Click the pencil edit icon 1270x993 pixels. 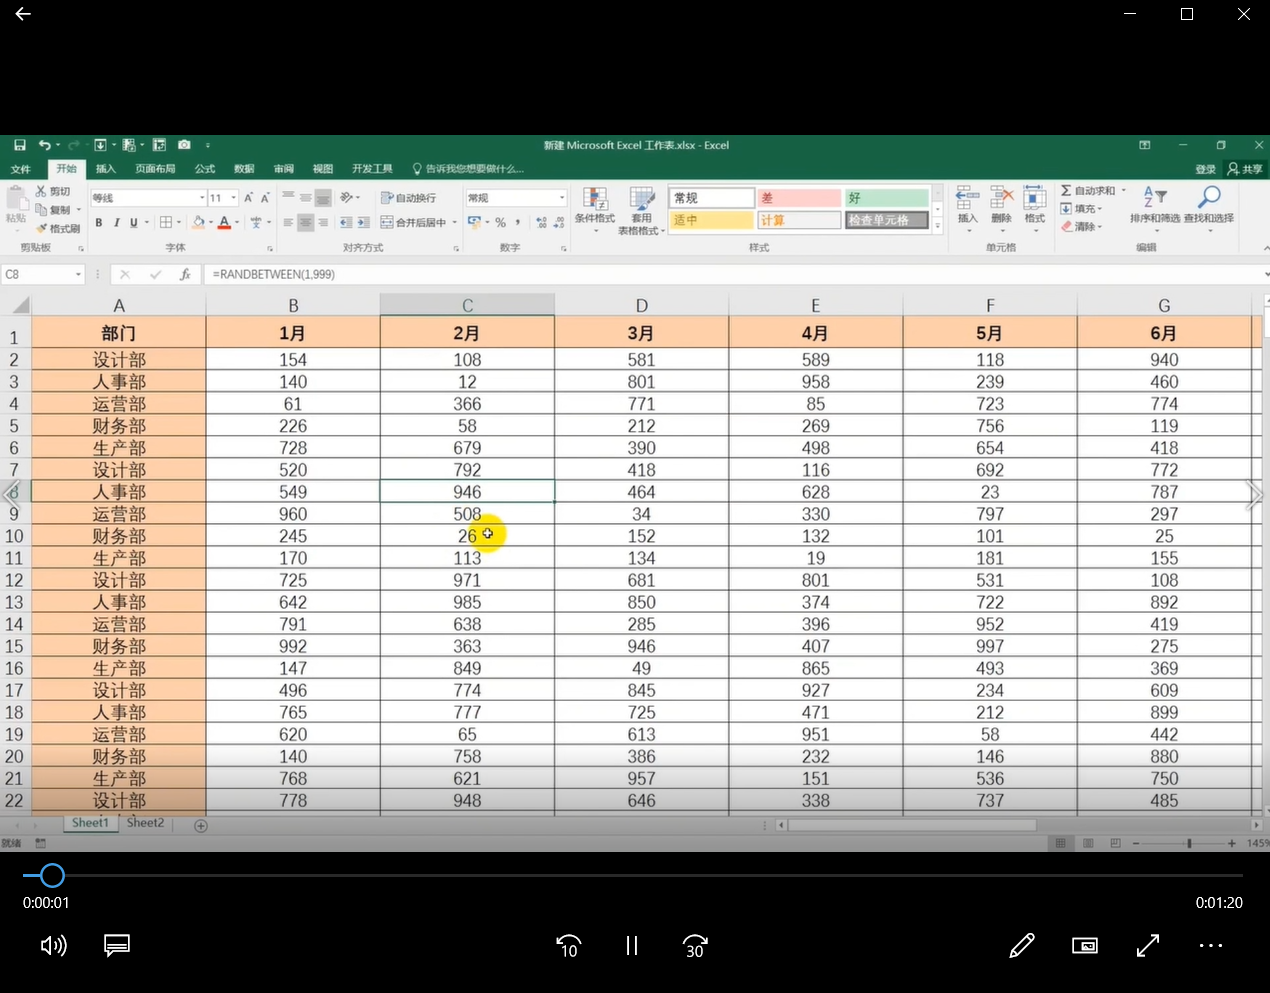(x=1021, y=946)
